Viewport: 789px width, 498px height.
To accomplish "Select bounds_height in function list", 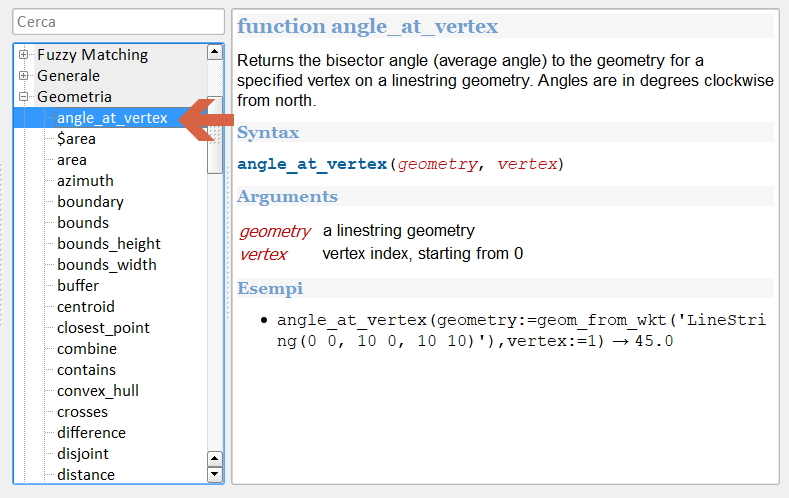I will (x=108, y=244).
